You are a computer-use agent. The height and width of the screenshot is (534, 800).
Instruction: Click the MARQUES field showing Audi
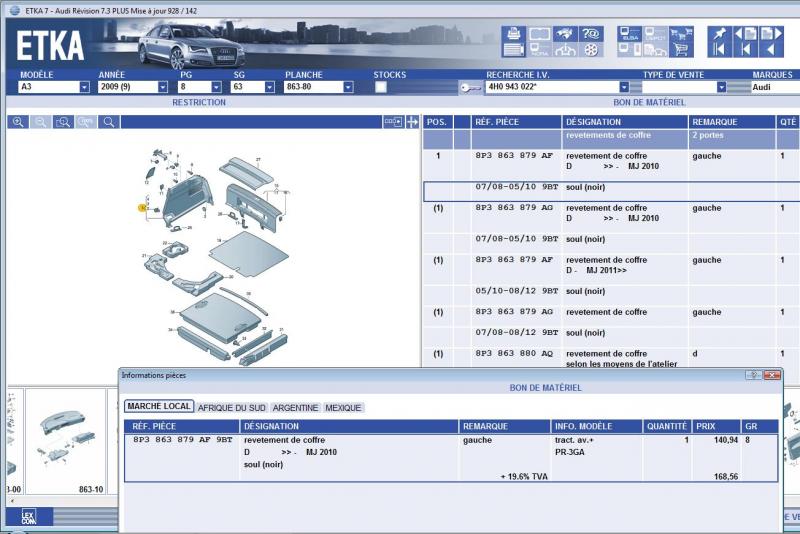(776, 87)
